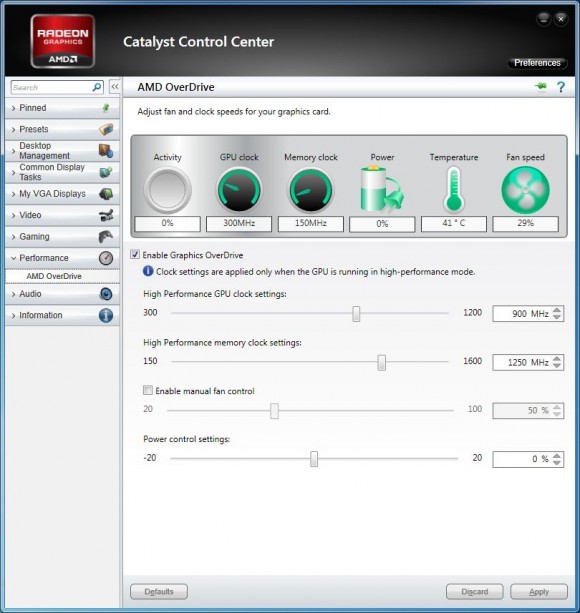Viewport: 580px width, 613px height.
Task: Click the memory clock slider handle
Action: click(382, 362)
